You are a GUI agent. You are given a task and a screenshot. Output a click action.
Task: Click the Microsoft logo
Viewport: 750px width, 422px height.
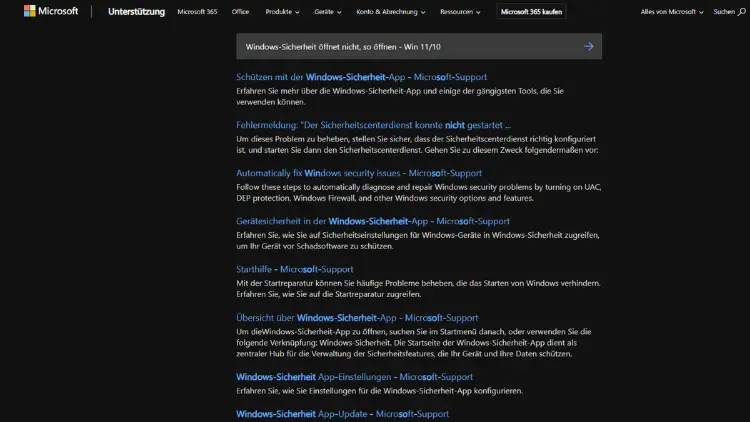point(51,11)
